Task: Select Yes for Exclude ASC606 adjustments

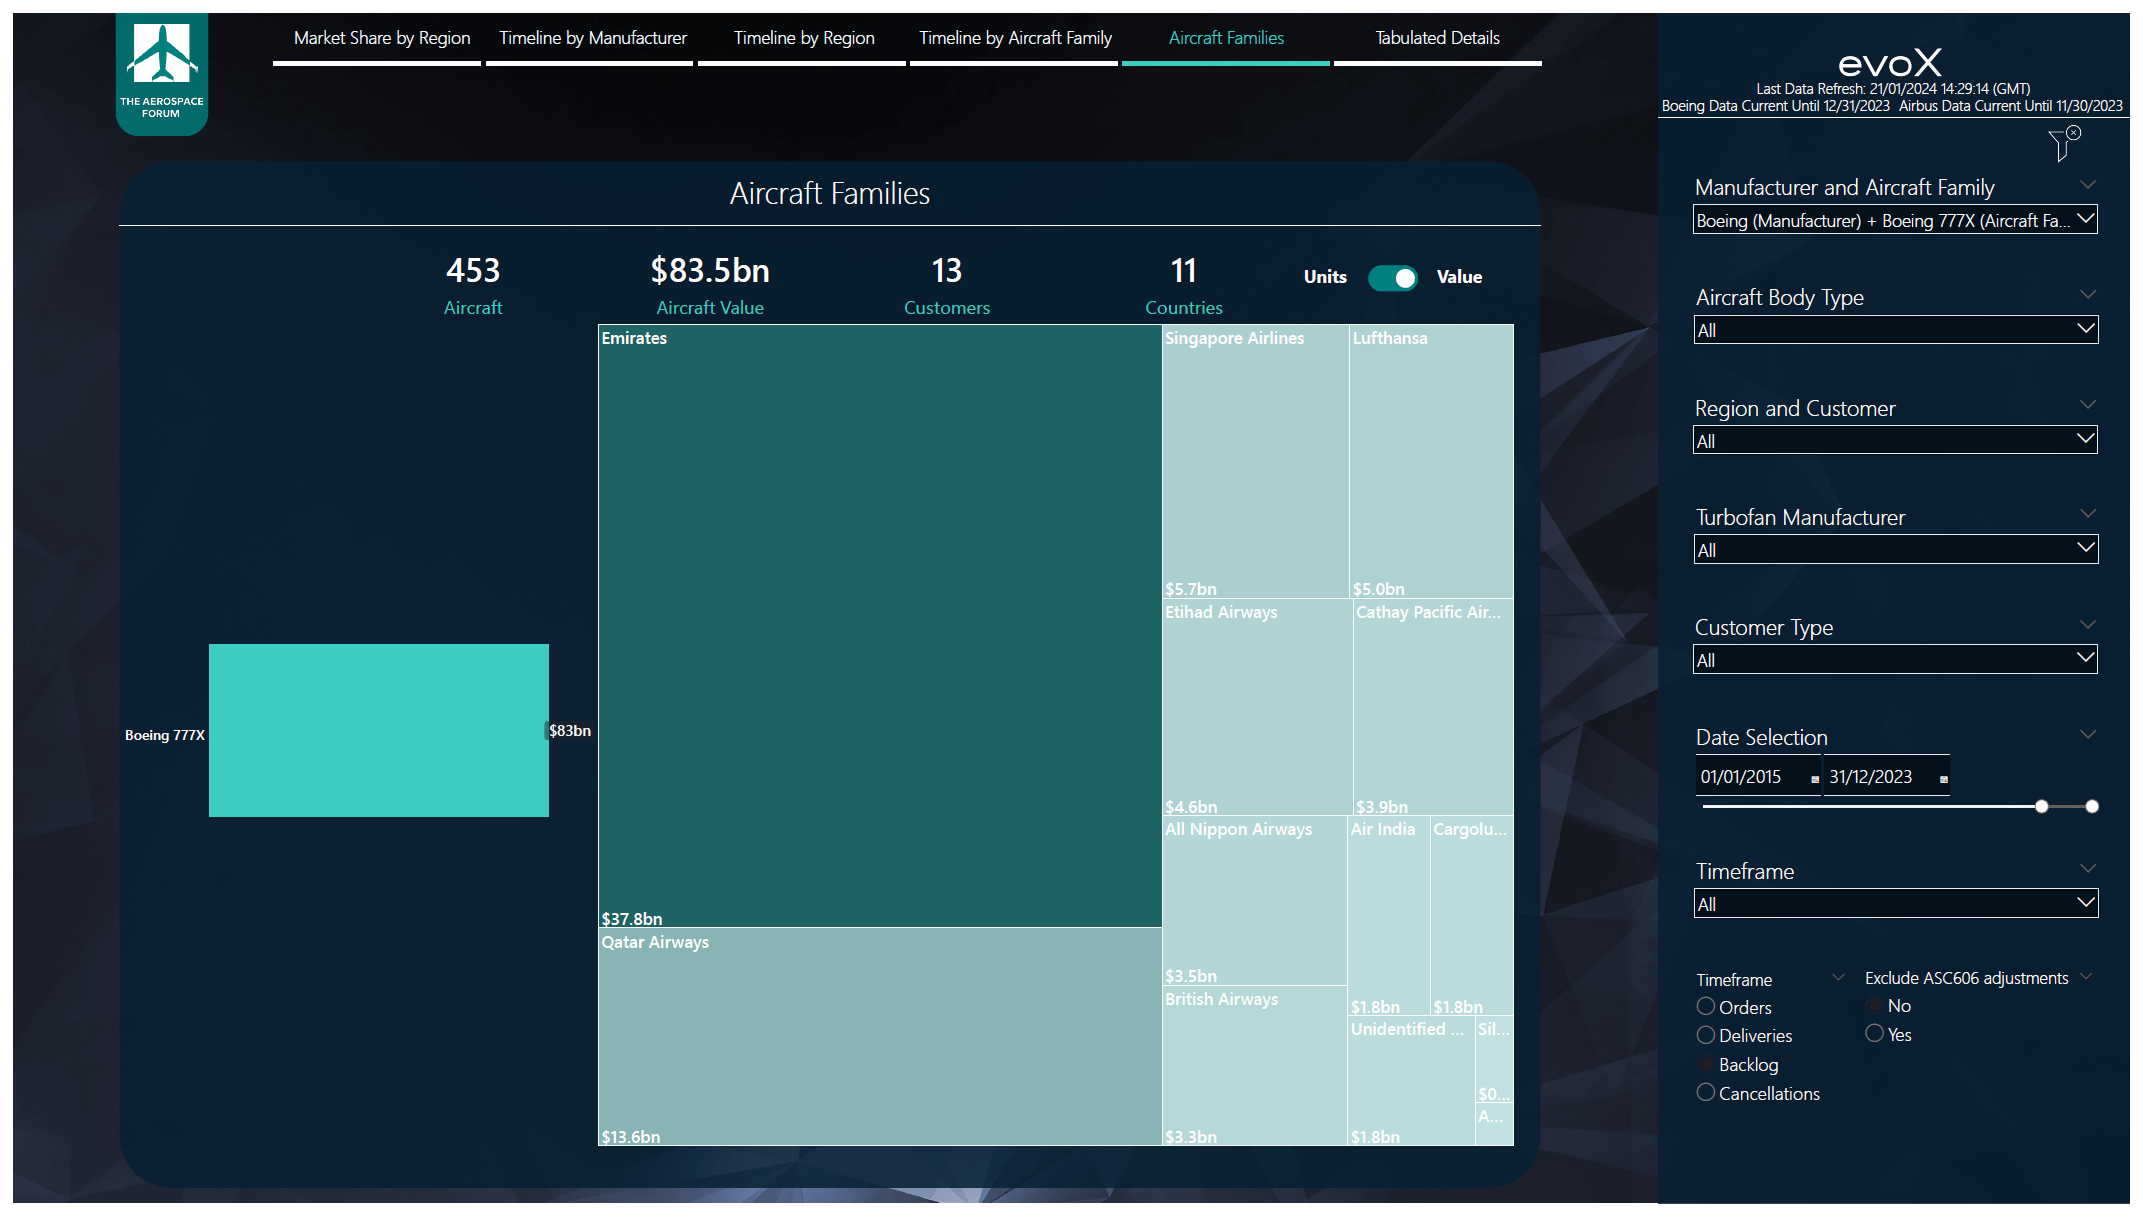Action: pyautogui.click(x=1874, y=1034)
